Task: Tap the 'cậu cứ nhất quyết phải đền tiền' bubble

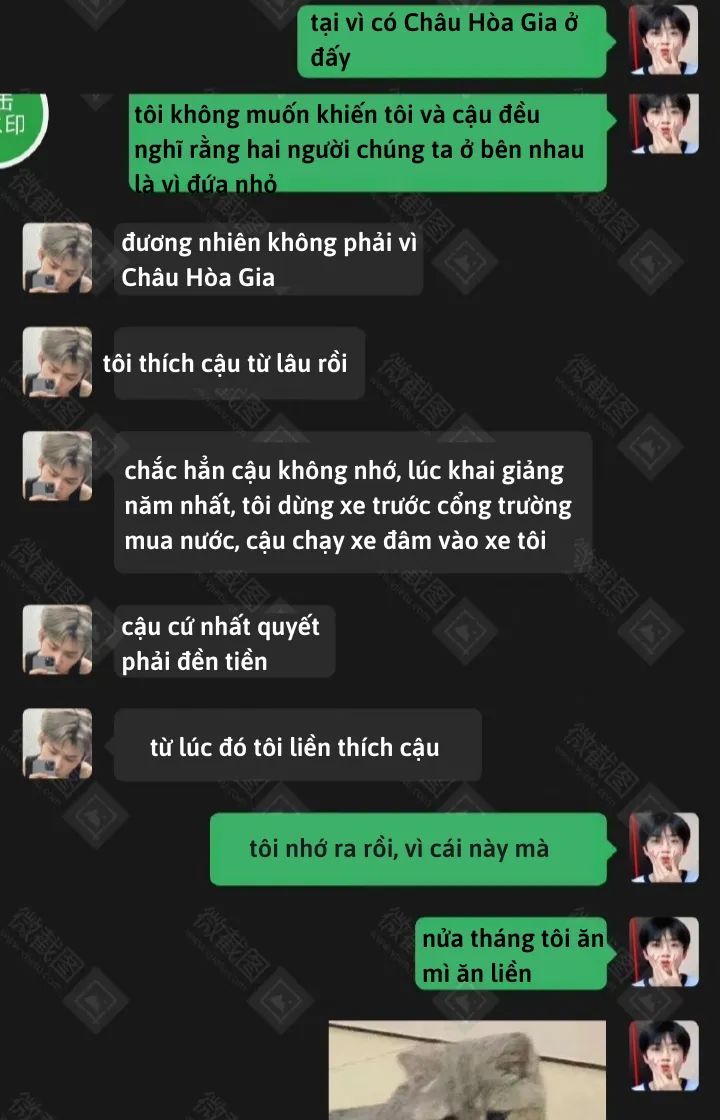Action: point(224,641)
